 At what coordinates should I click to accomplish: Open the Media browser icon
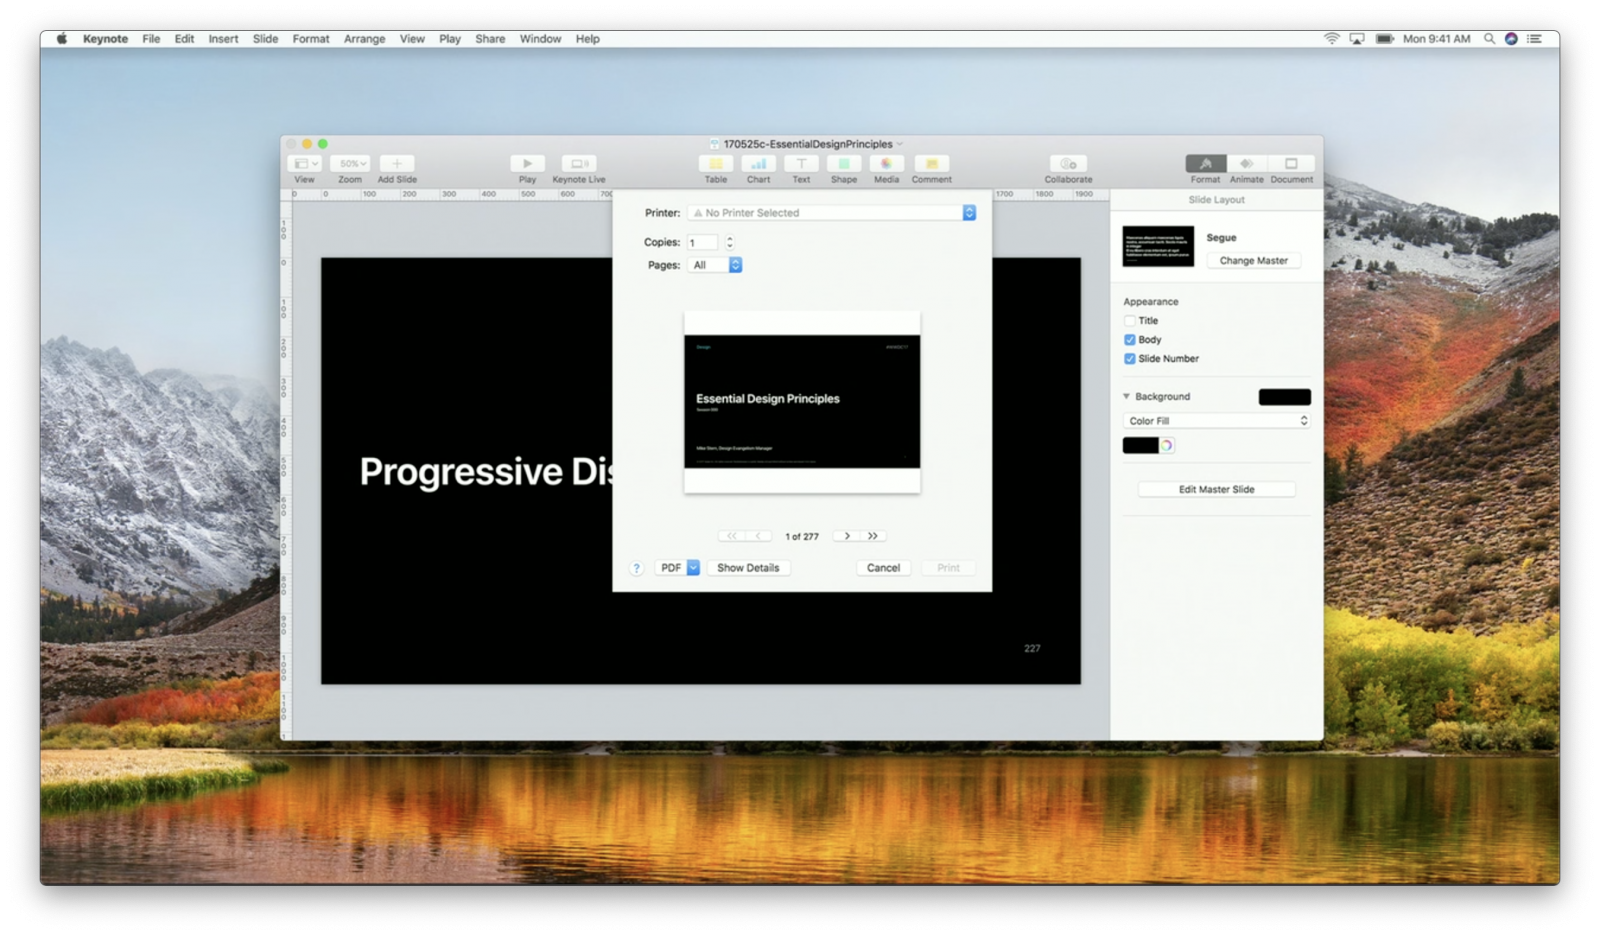(x=886, y=164)
